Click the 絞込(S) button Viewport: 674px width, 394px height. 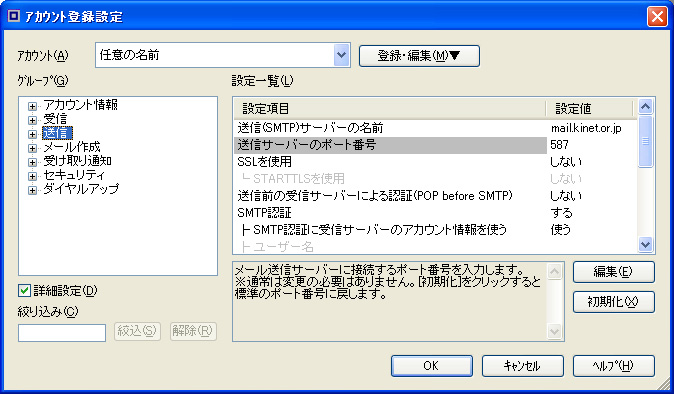137,331
